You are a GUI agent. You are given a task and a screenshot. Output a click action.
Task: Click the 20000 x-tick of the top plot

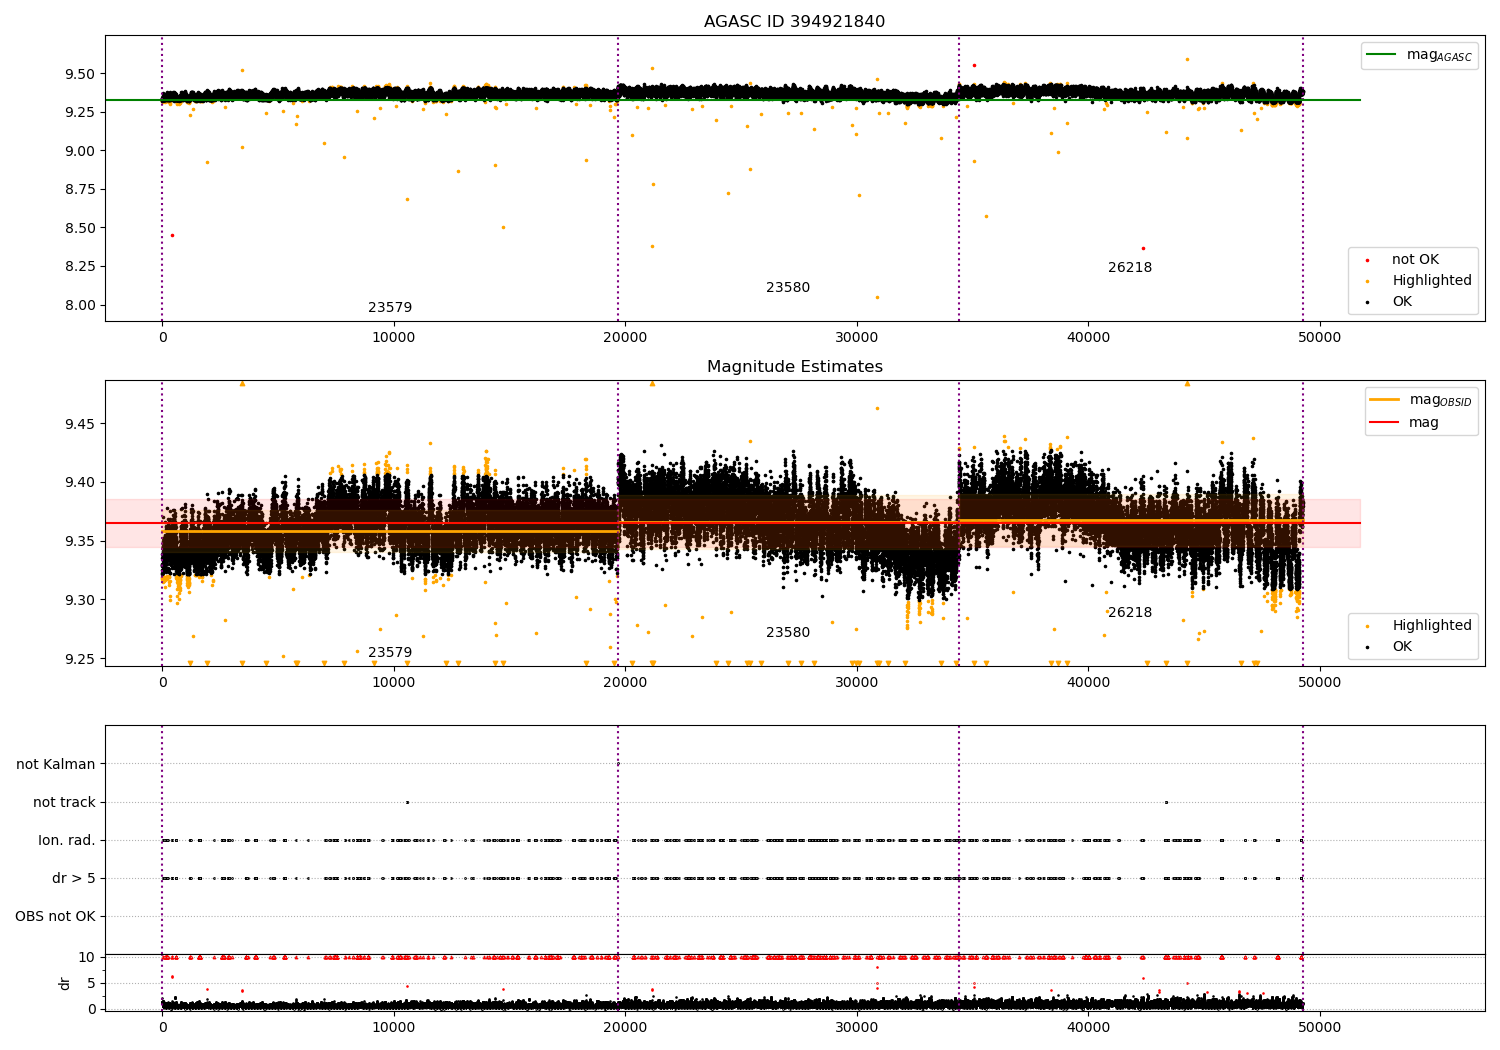(625, 338)
